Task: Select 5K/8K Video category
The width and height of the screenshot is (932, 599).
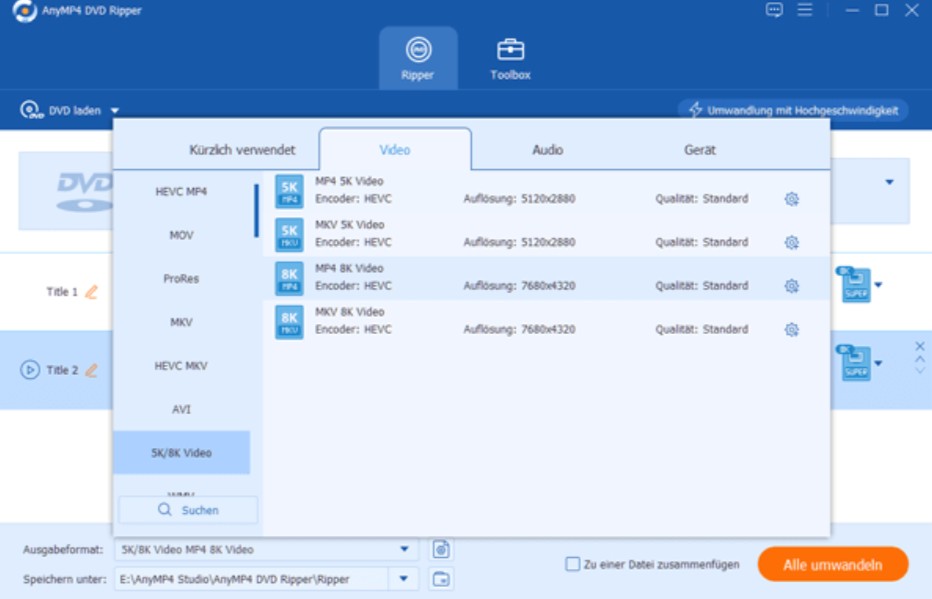Action: pos(181,452)
